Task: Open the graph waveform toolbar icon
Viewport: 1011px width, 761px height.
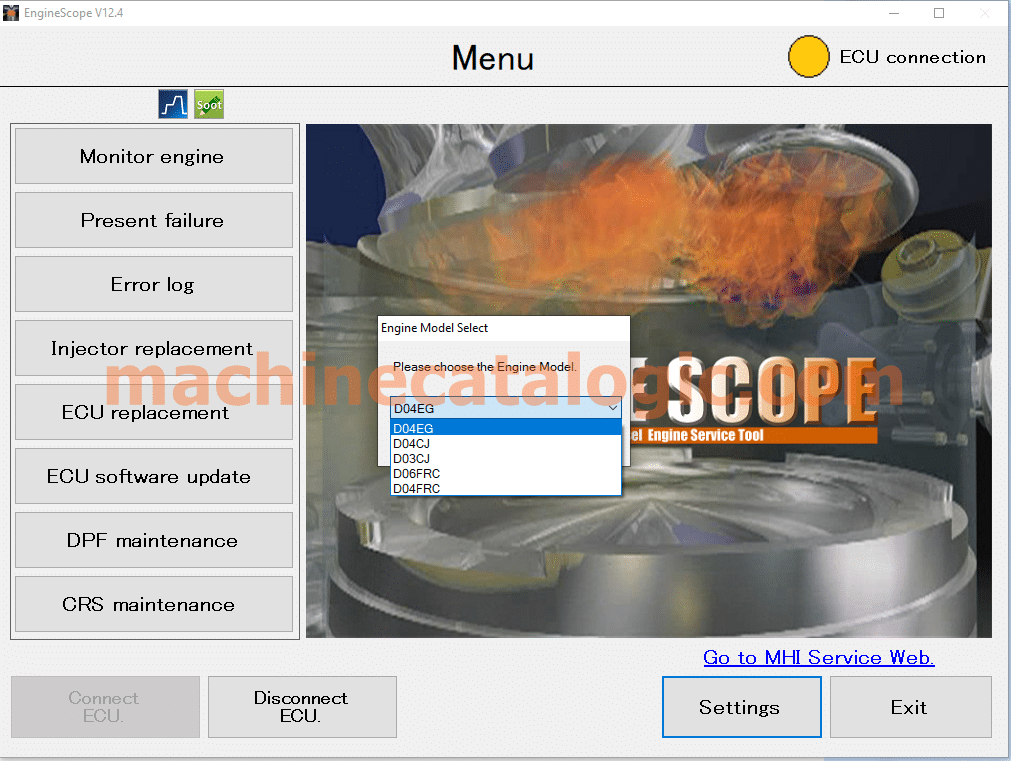Action: 173,104
